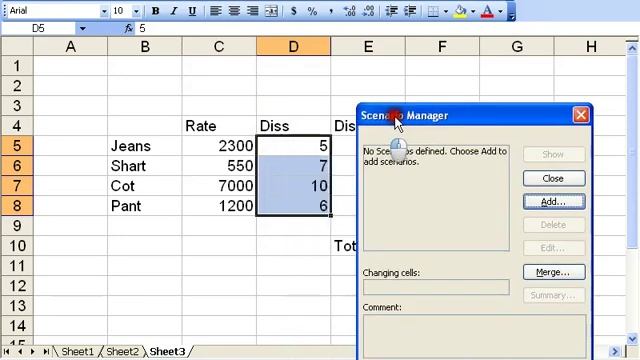Apply comma style
This screenshot has width=640, height=360.
coord(331,11)
